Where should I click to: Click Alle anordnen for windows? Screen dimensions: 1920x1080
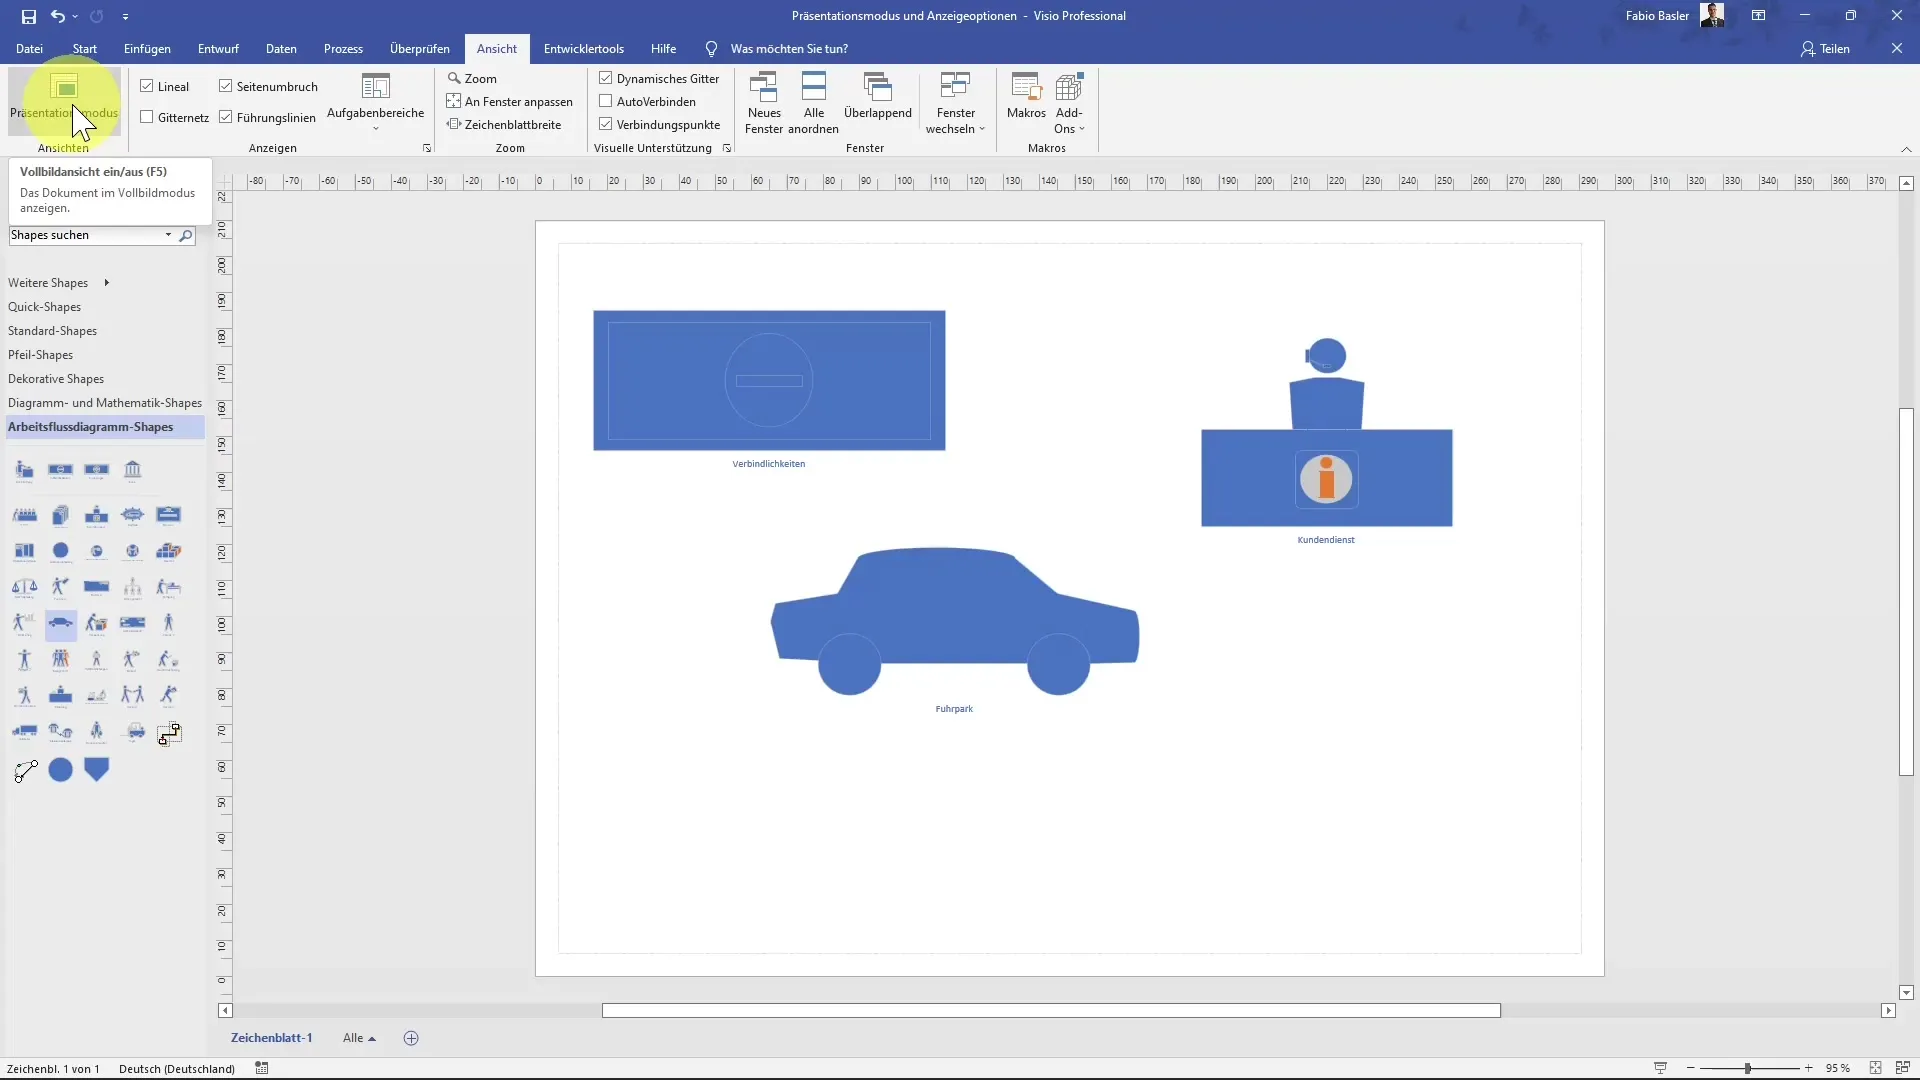pos(814,103)
